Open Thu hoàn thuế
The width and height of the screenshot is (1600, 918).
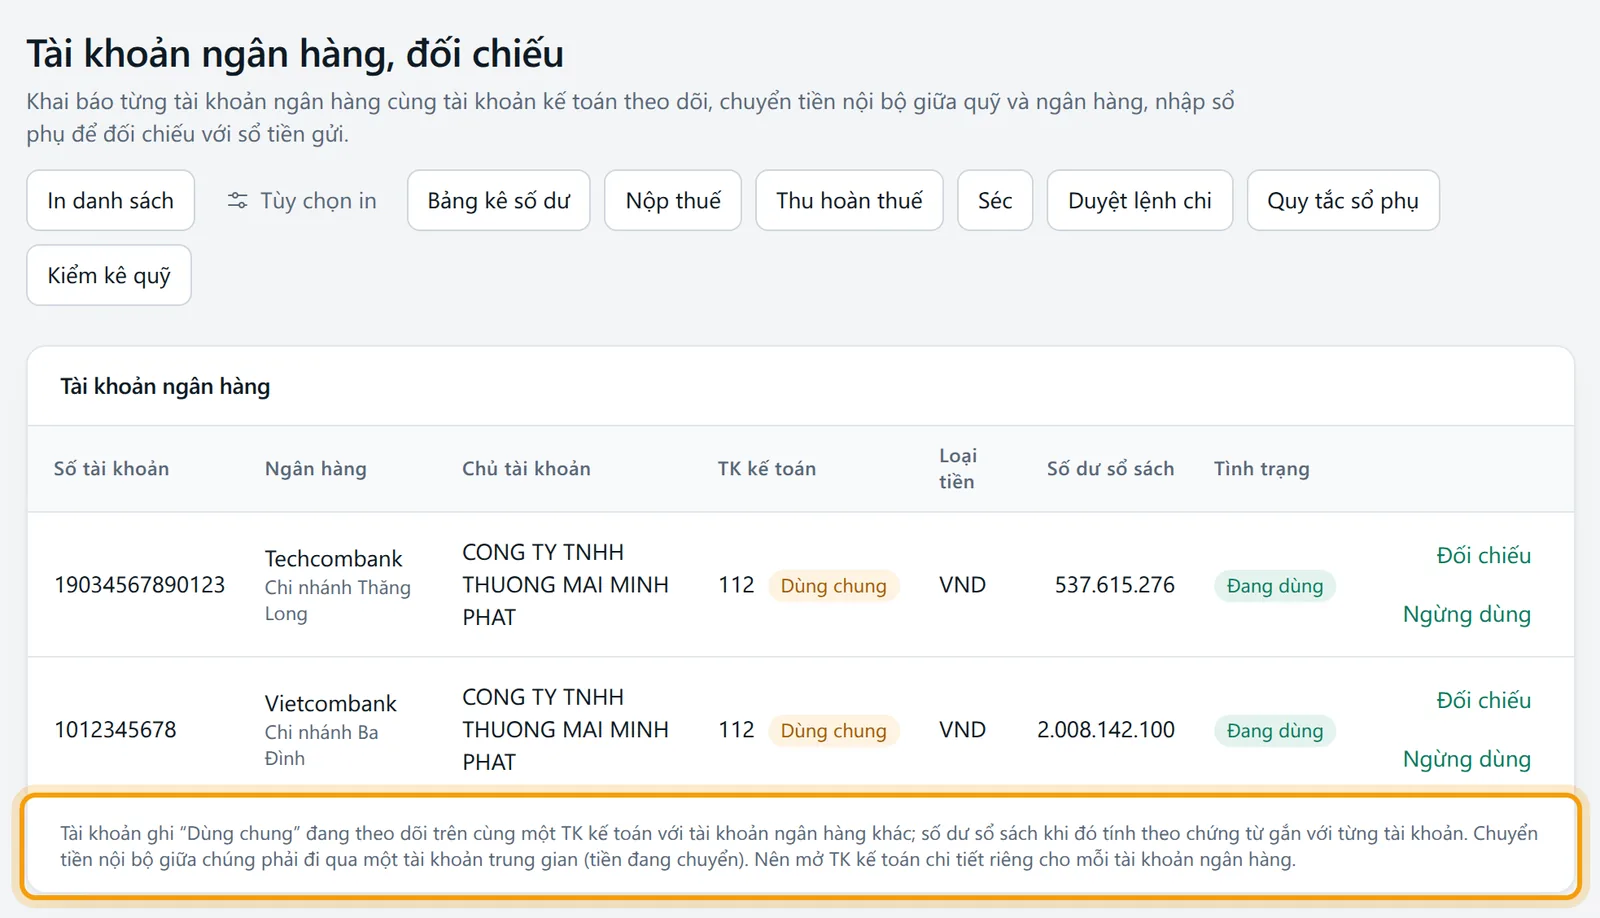[849, 201]
